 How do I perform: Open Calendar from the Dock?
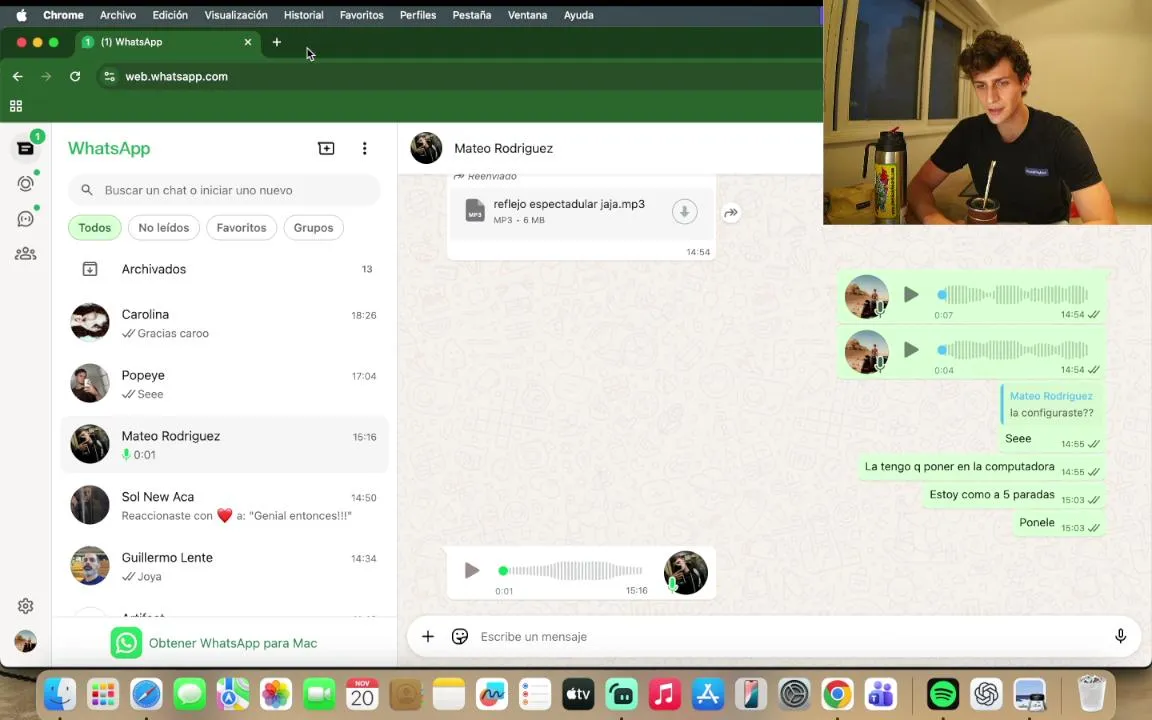click(x=362, y=694)
